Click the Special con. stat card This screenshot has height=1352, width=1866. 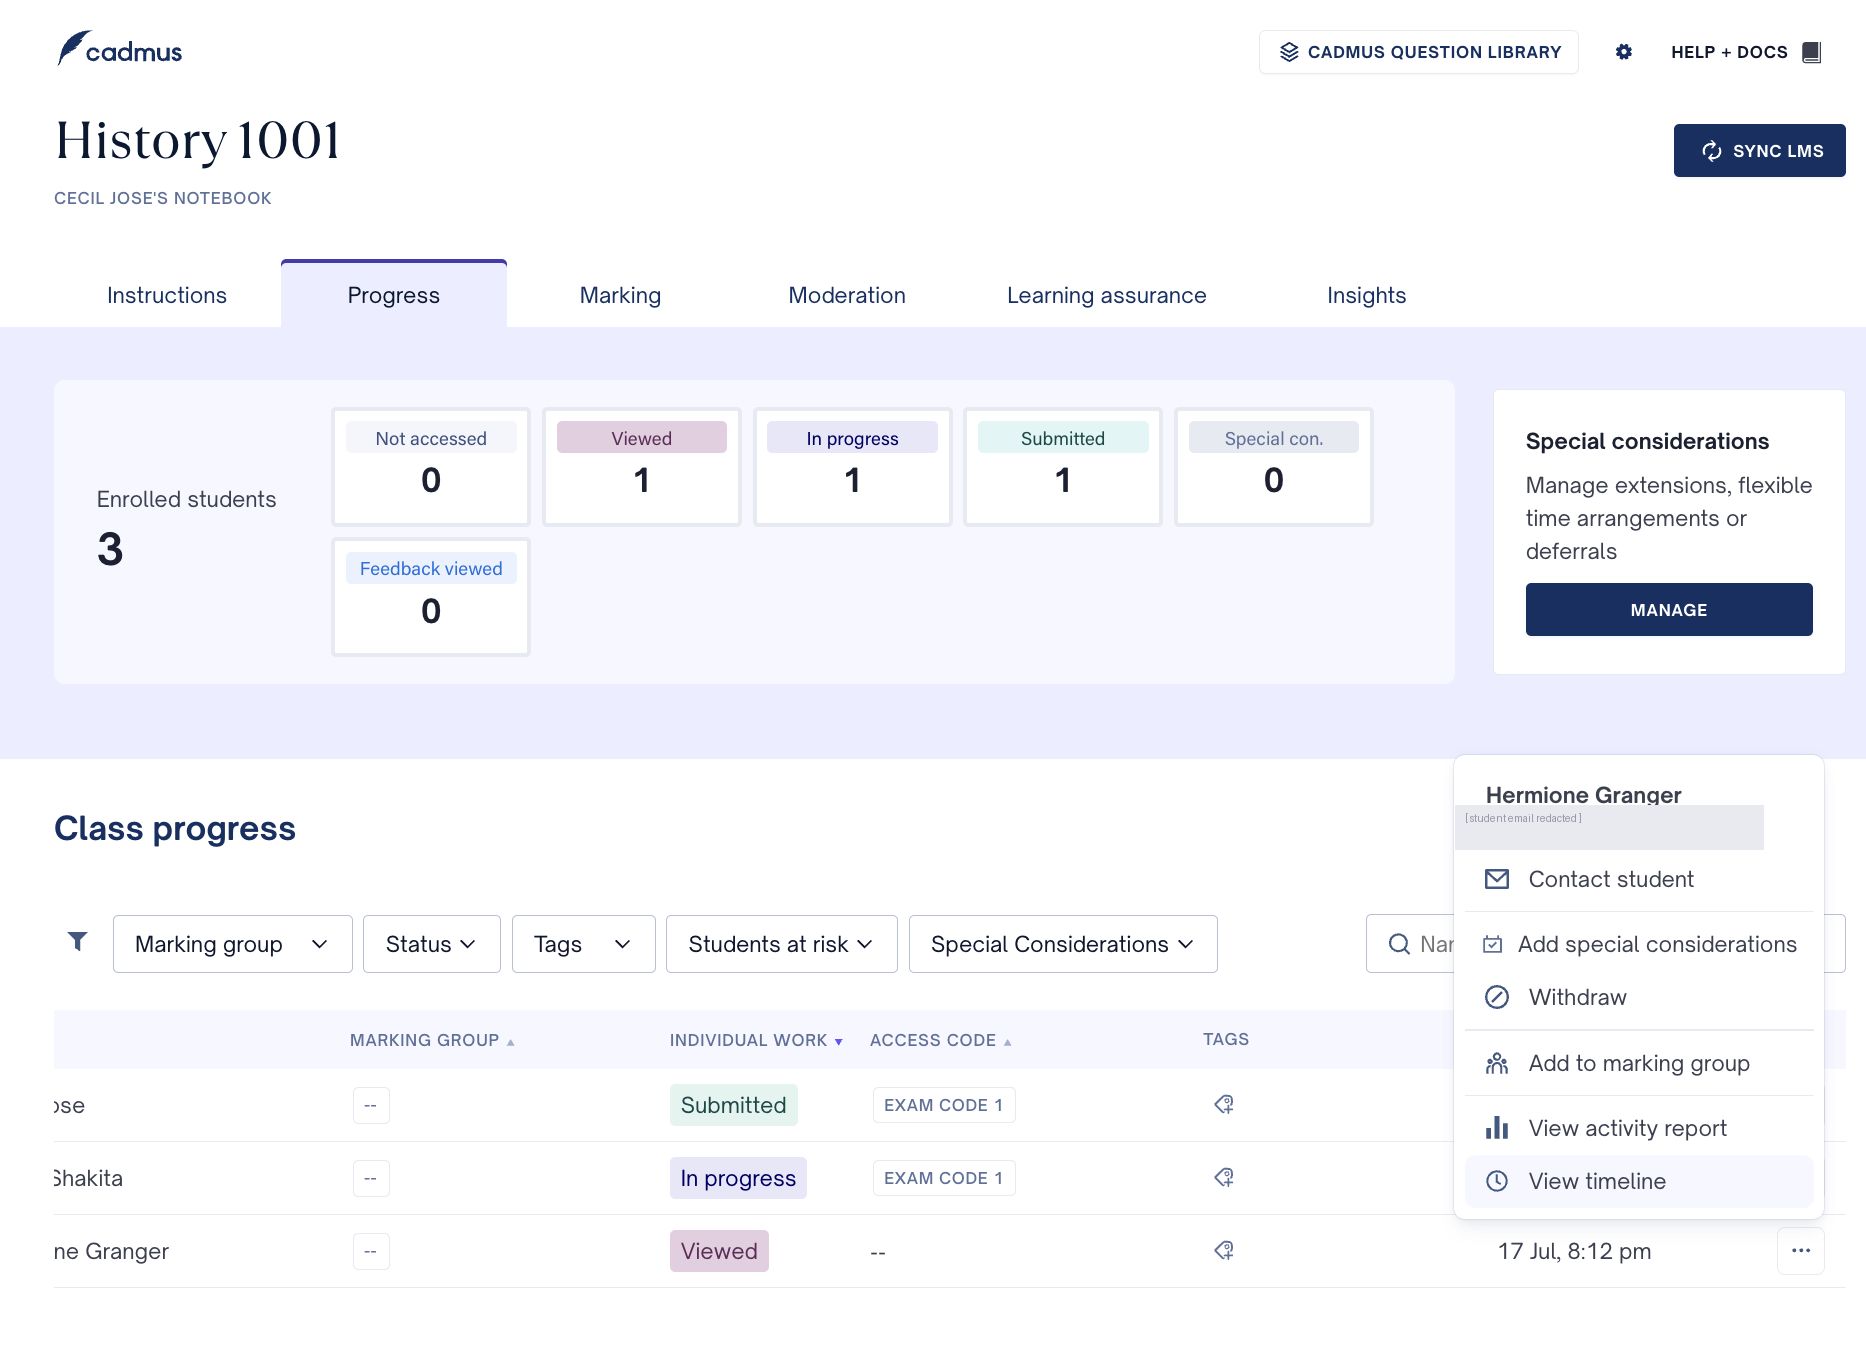tap(1274, 466)
